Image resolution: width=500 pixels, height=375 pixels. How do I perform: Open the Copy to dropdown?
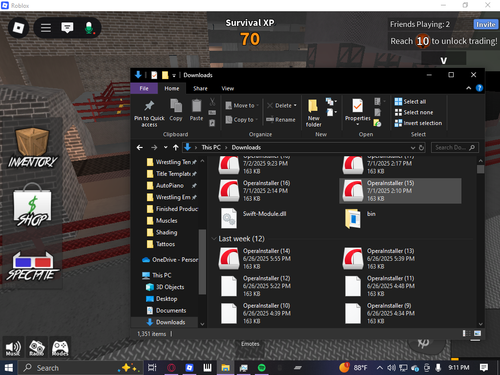(242, 119)
